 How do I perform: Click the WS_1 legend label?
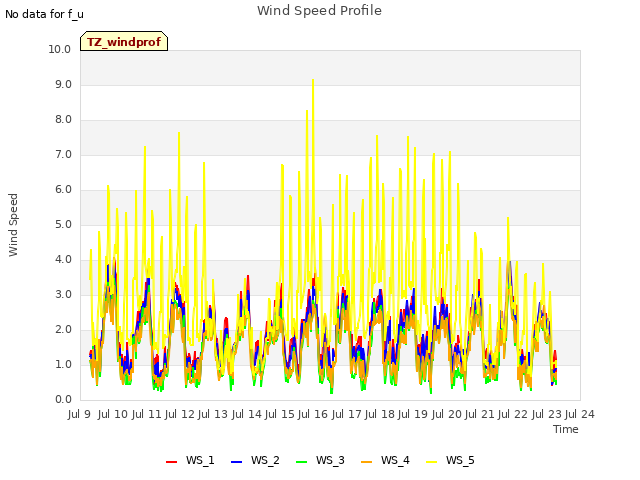[x=200, y=460]
